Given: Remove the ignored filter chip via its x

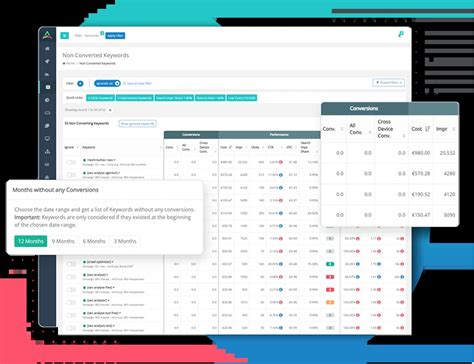Looking at the screenshot, I should pyautogui.click(x=117, y=83).
